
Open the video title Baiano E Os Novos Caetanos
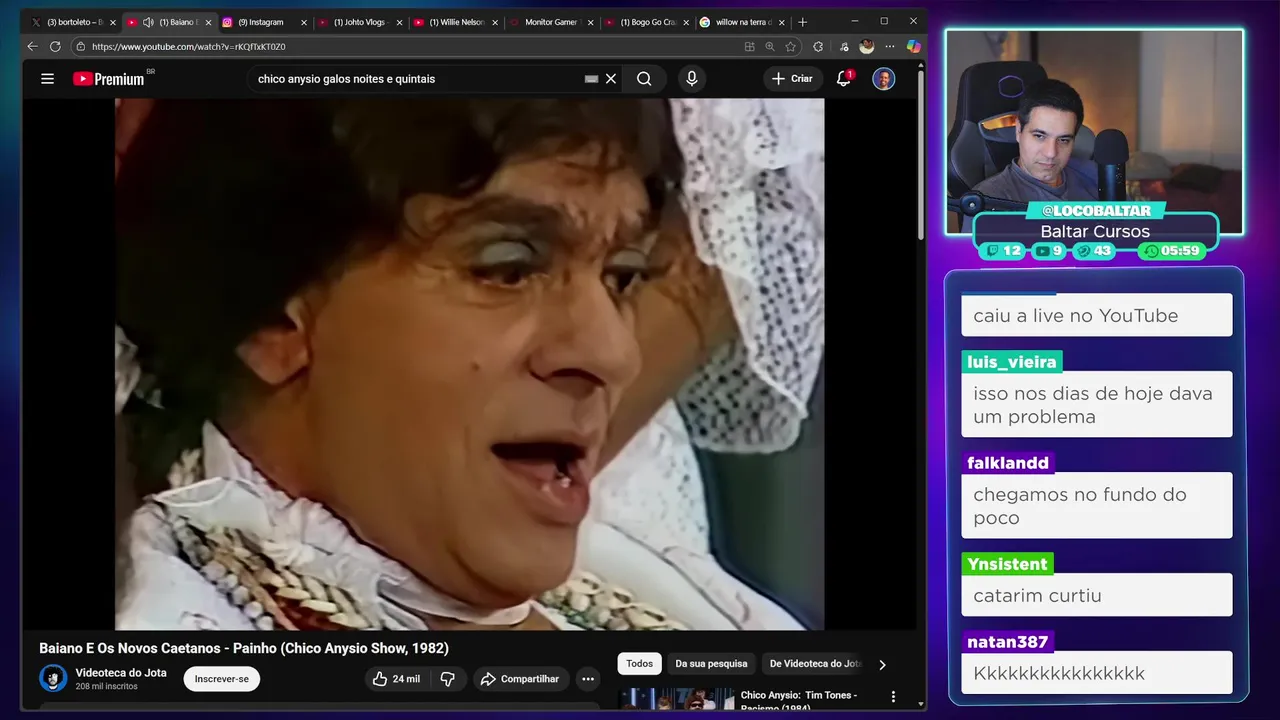pos(244,648)
